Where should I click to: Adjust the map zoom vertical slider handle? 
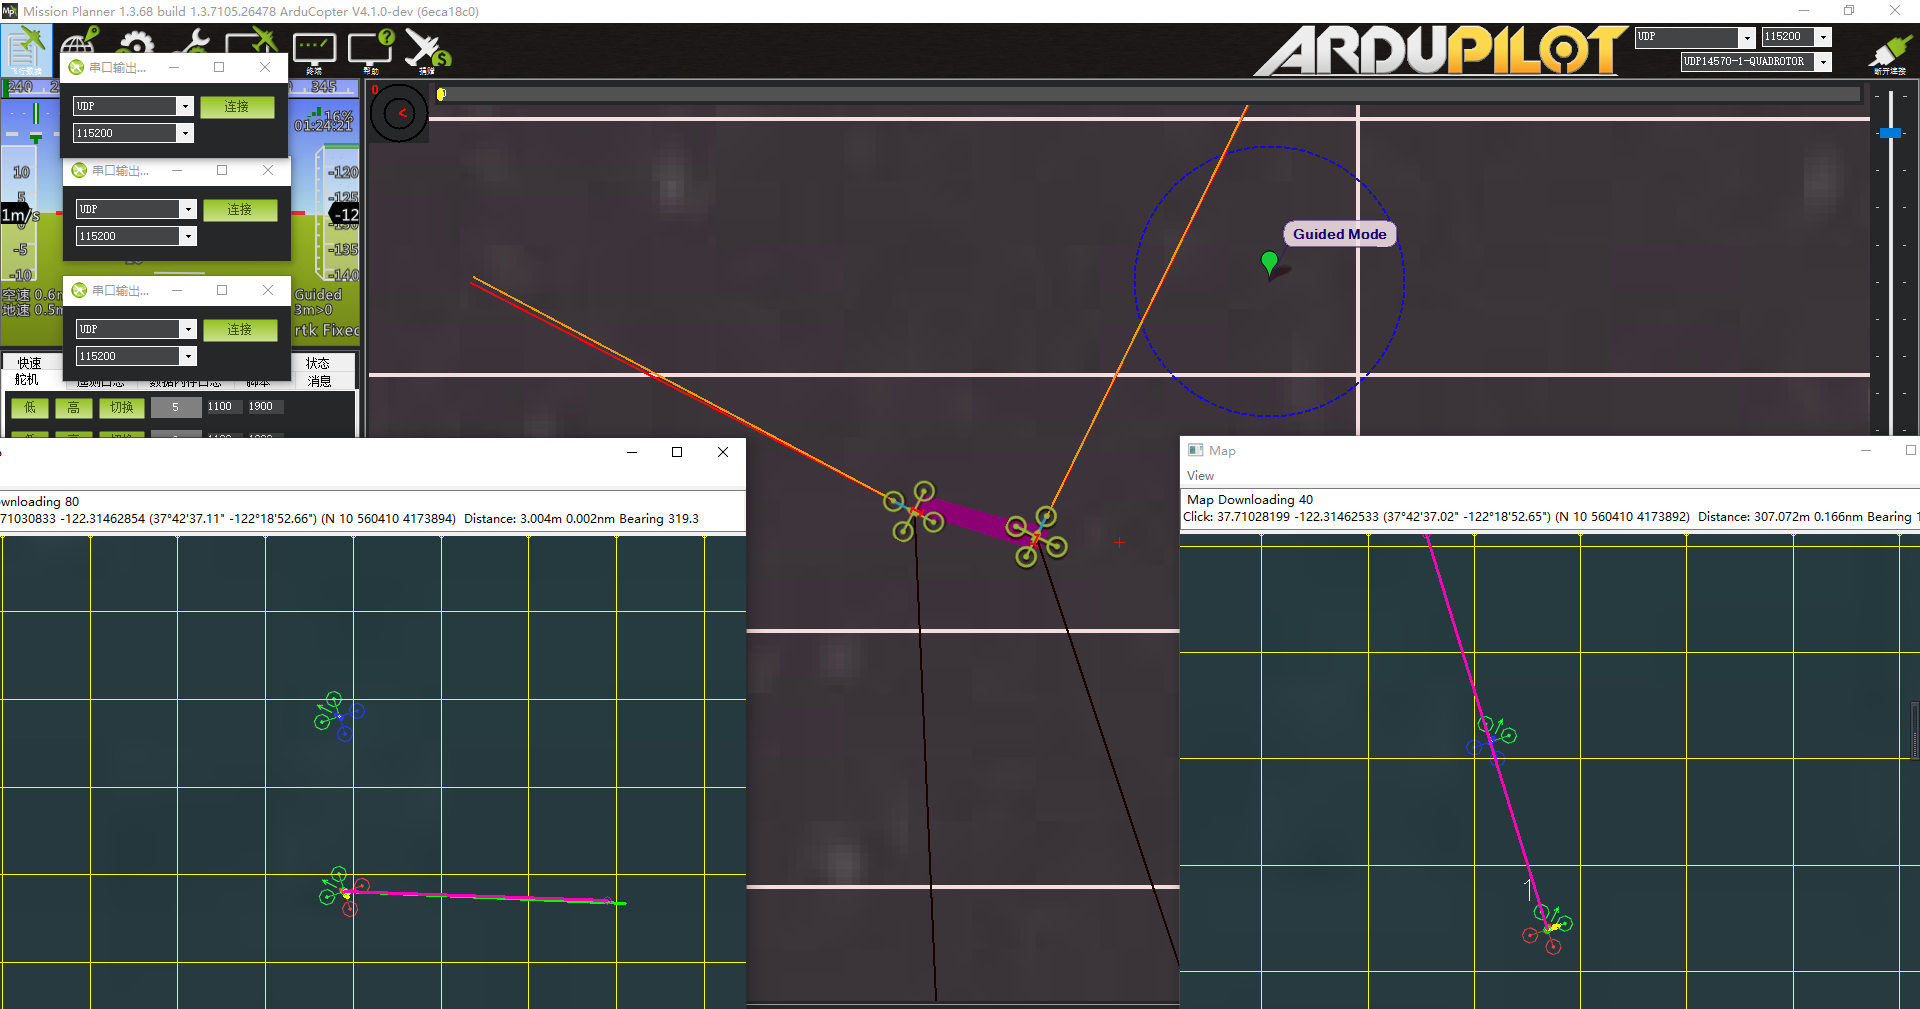point(1890,133)
